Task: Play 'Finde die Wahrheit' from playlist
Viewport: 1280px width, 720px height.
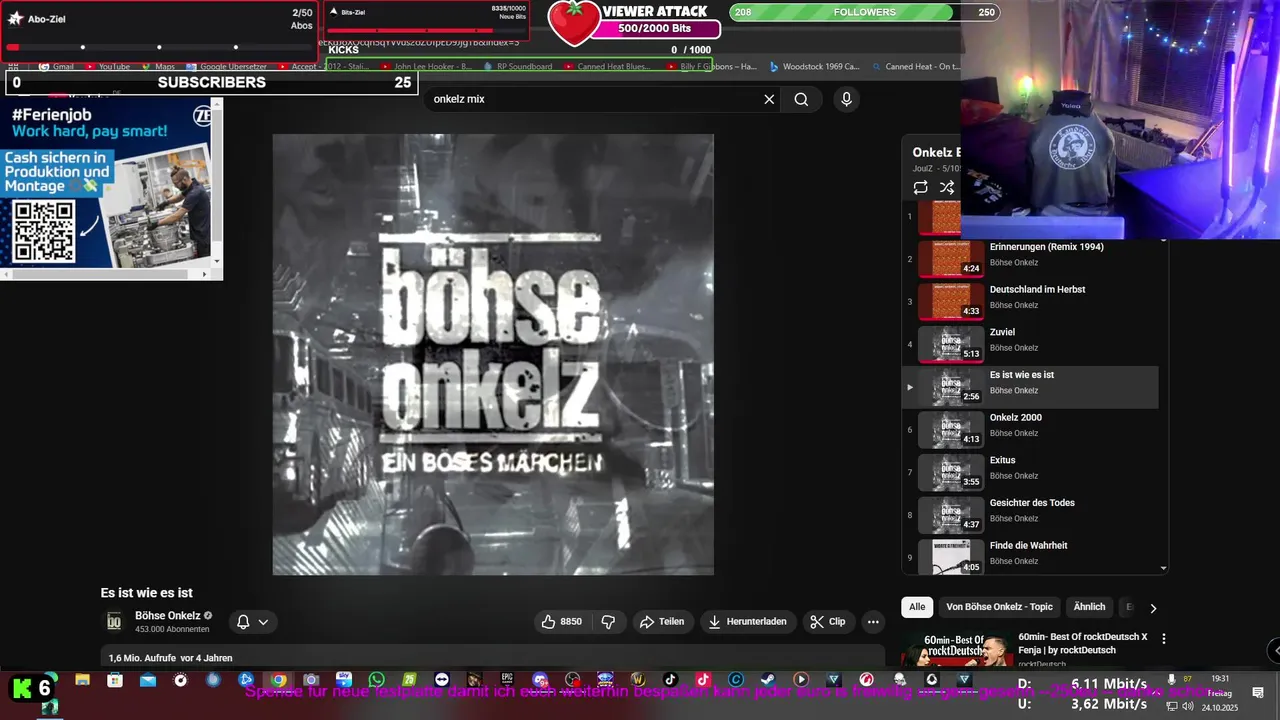Action: [1030, 555]
